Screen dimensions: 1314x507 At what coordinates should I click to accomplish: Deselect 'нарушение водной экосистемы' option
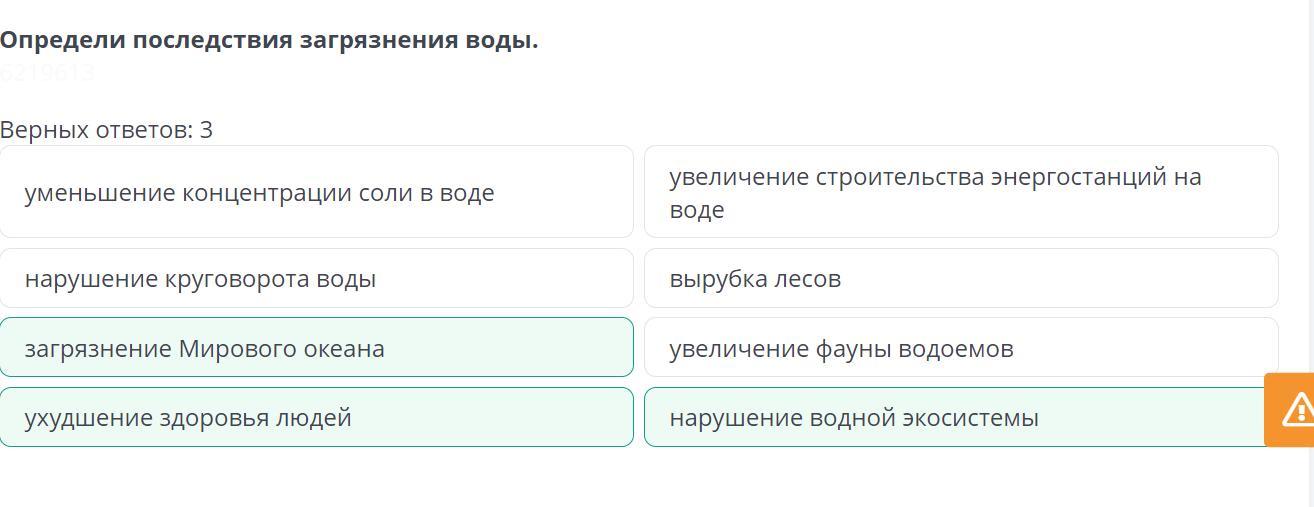click(x=950, y=417)
